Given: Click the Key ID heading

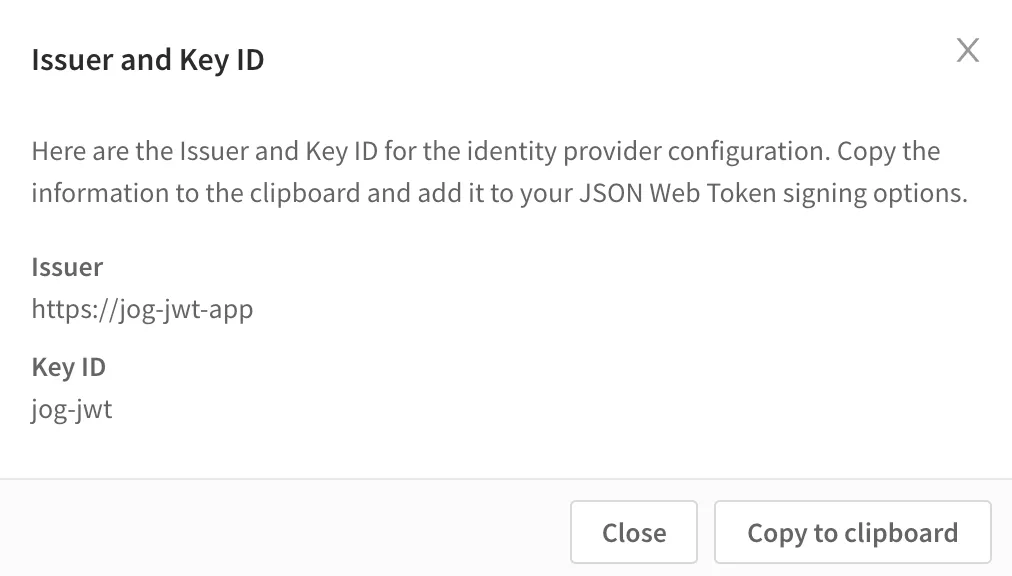Looking at the screenshot, I should click(x=68, y=366).
